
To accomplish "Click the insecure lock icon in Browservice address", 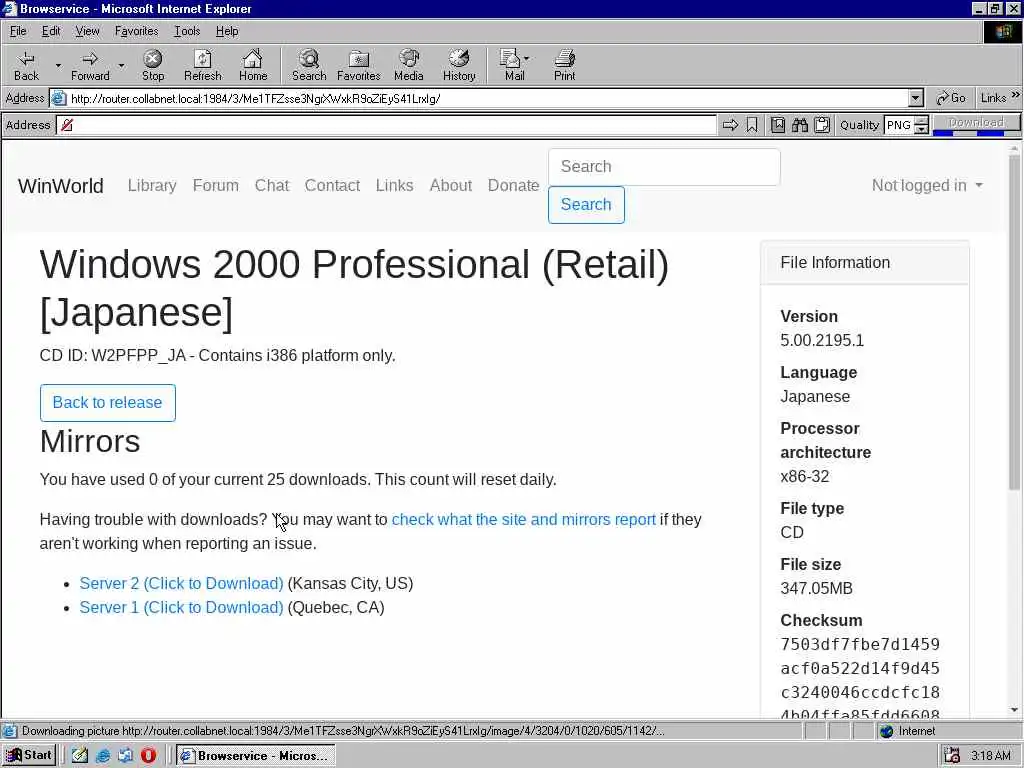I will [x=67, y=125].
